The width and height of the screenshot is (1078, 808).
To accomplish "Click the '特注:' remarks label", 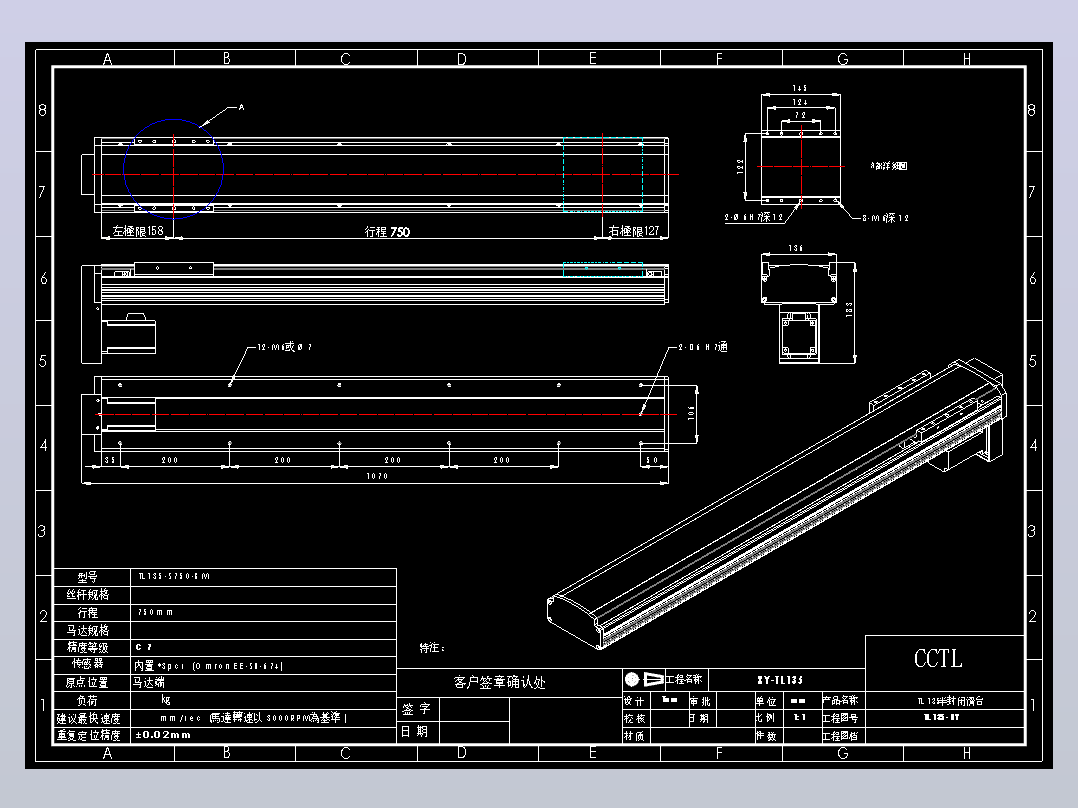I will pos(432,648).
